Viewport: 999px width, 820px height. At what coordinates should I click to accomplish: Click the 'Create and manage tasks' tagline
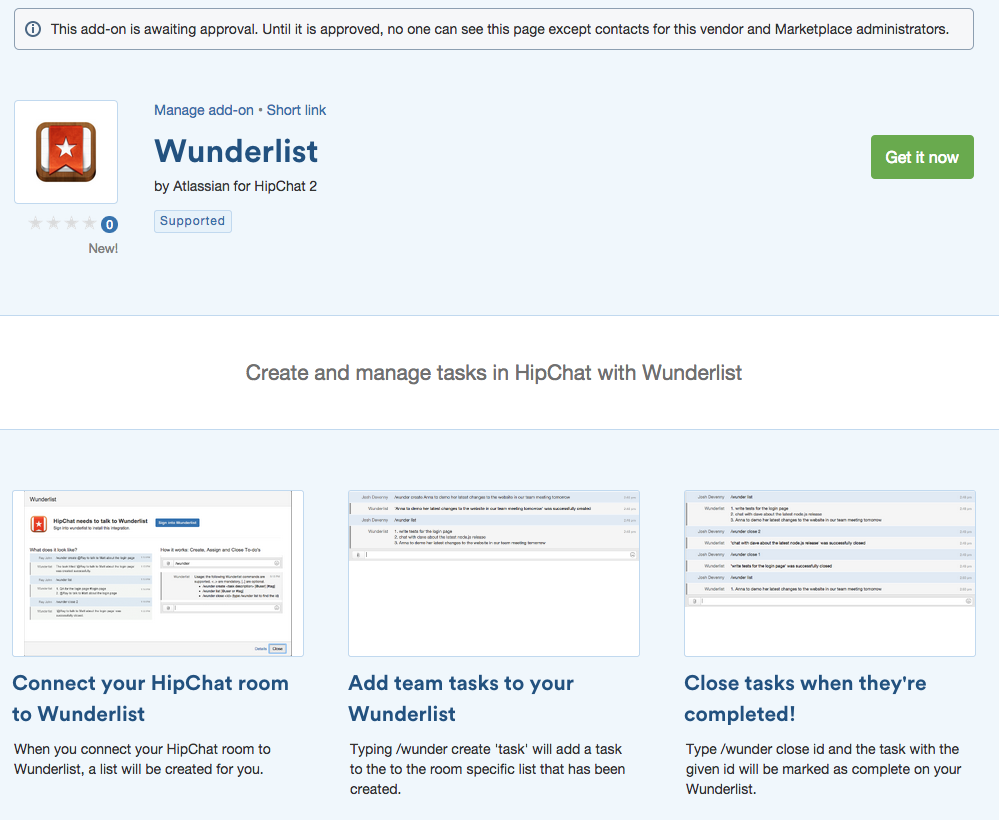pyautogui.click(x=494, y=373)
